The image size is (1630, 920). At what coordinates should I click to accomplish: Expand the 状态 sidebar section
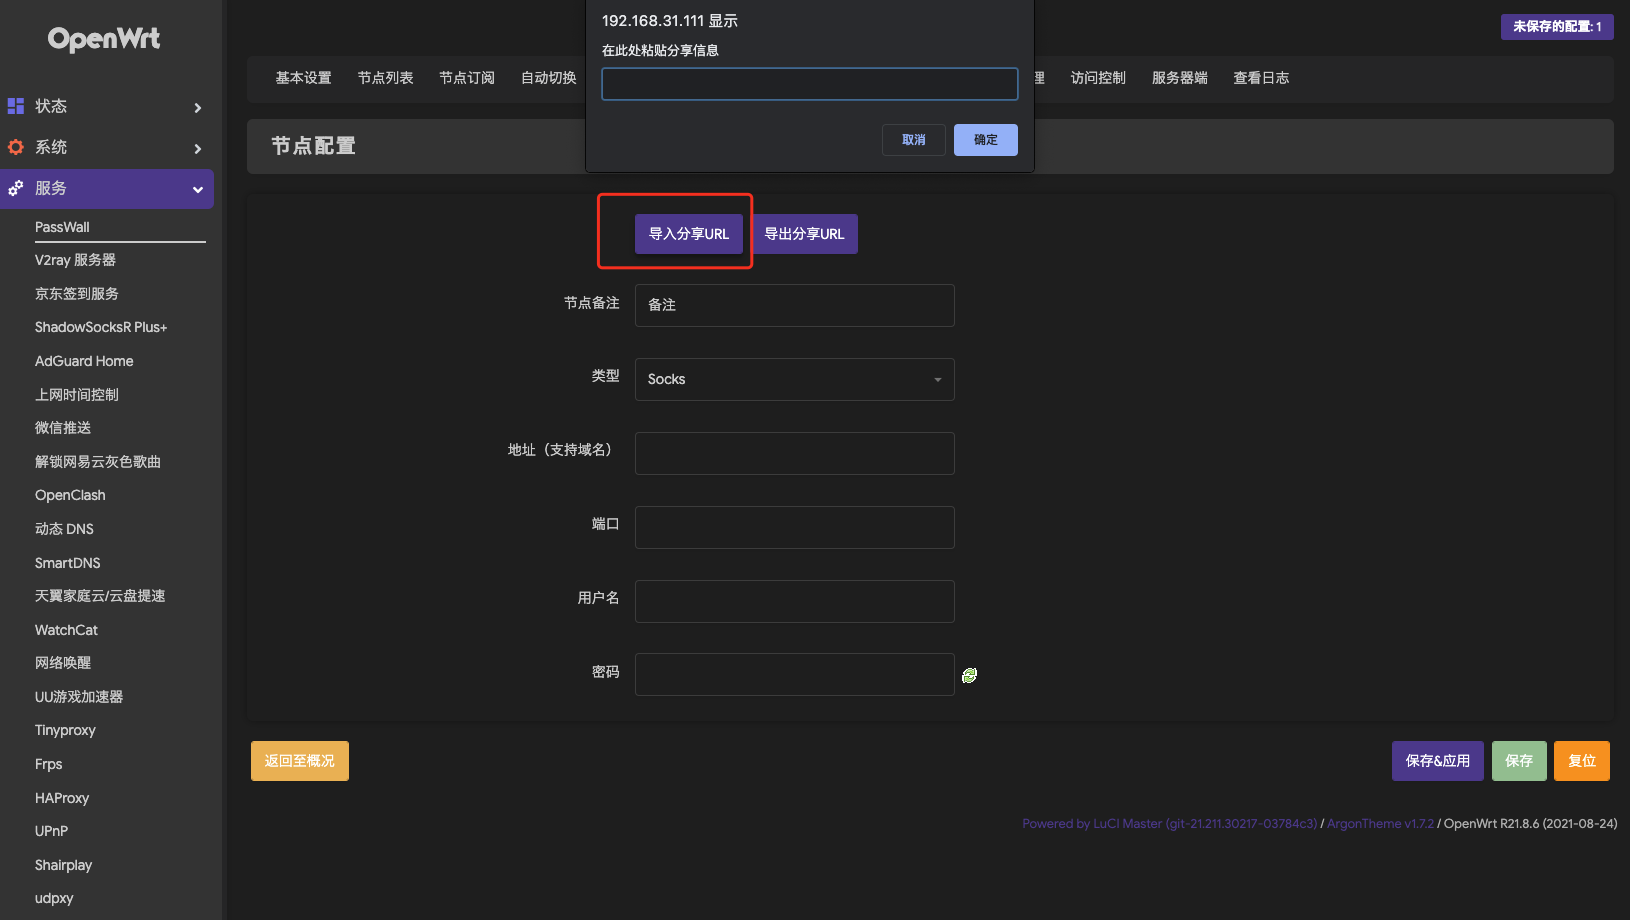(197, 106)
